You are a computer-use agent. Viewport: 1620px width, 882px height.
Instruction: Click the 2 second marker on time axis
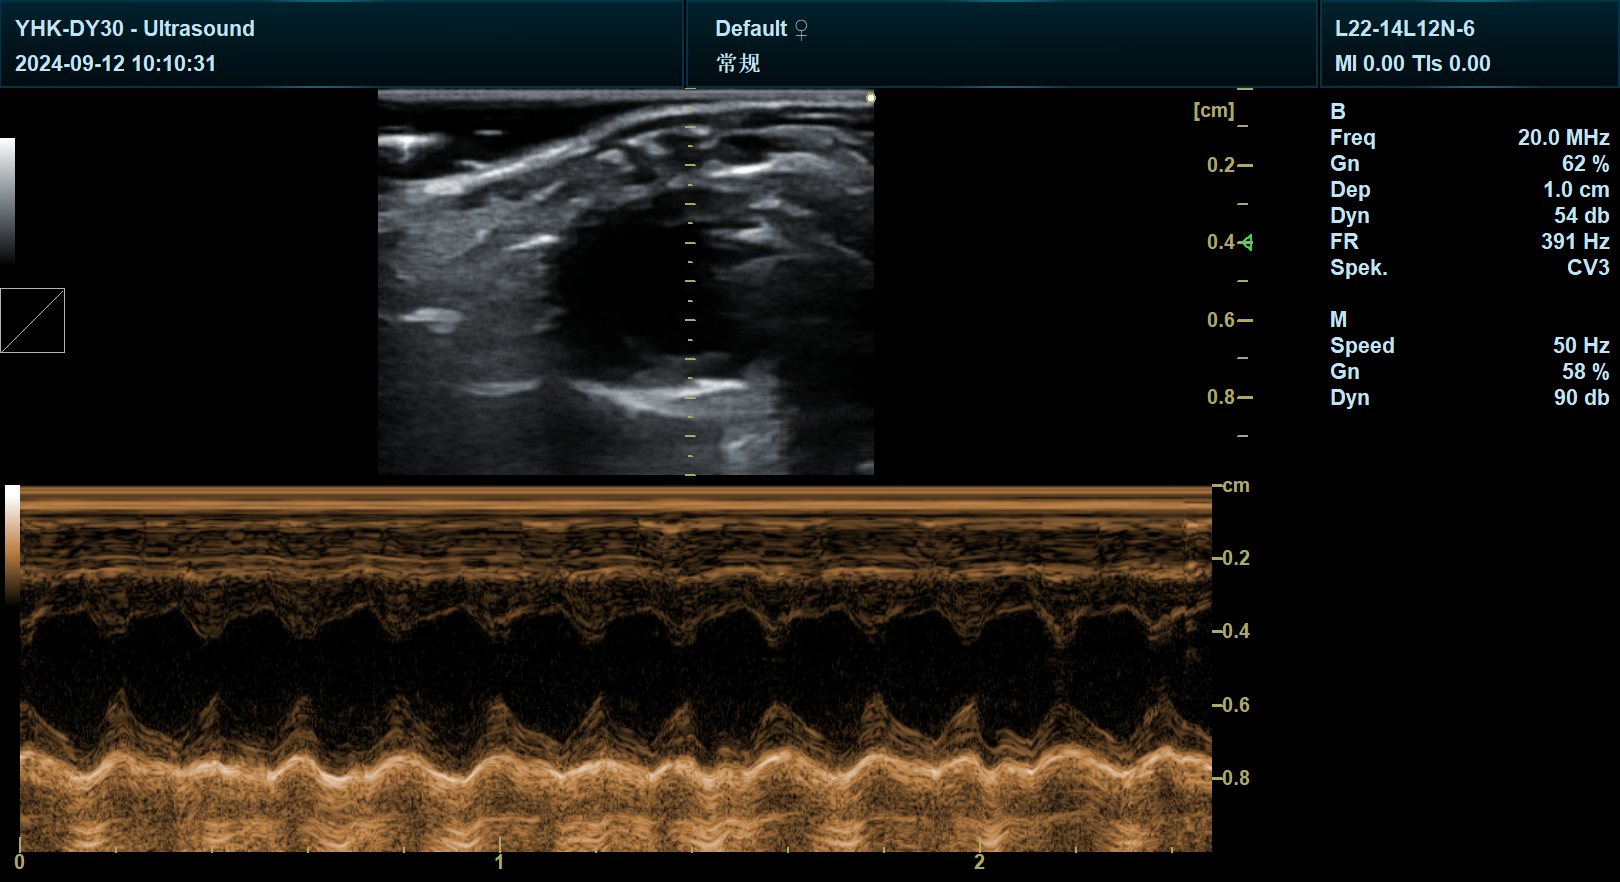pos(979,862)
